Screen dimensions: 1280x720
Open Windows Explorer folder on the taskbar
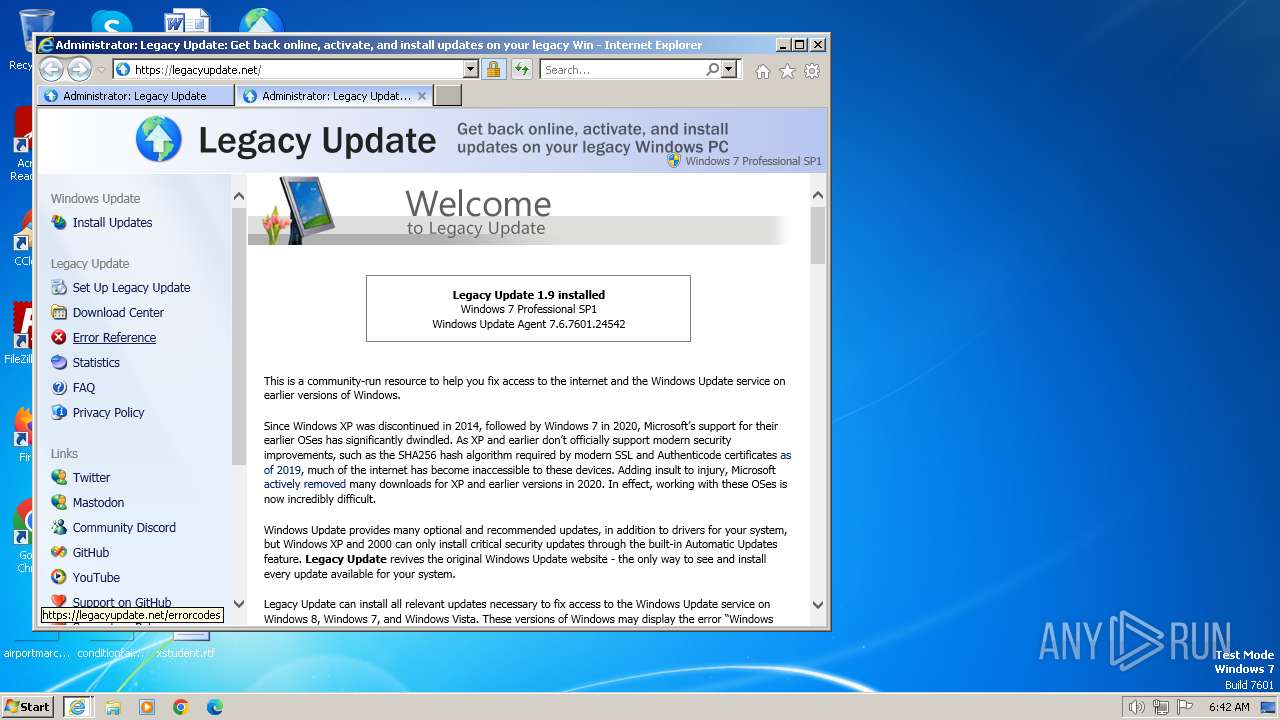pos(113,707)
